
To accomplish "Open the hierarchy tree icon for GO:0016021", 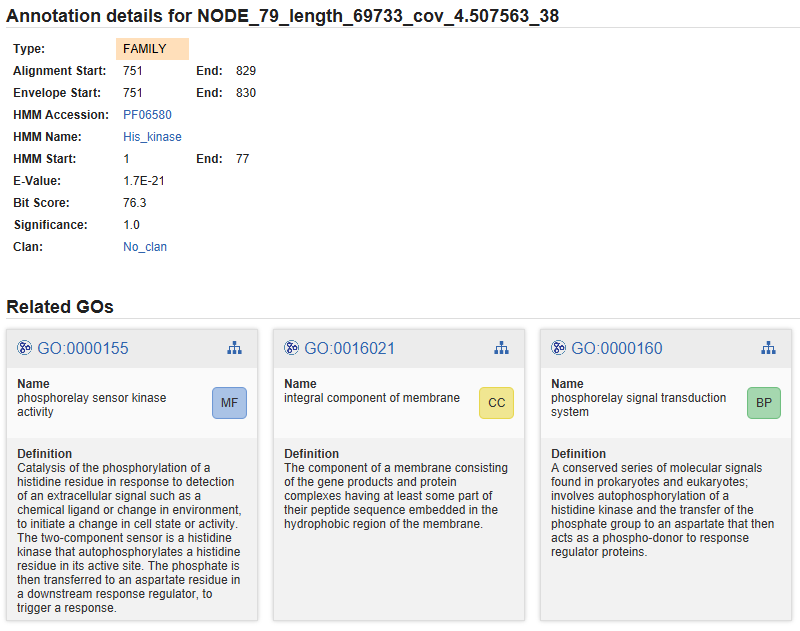I will pos(502,348).
